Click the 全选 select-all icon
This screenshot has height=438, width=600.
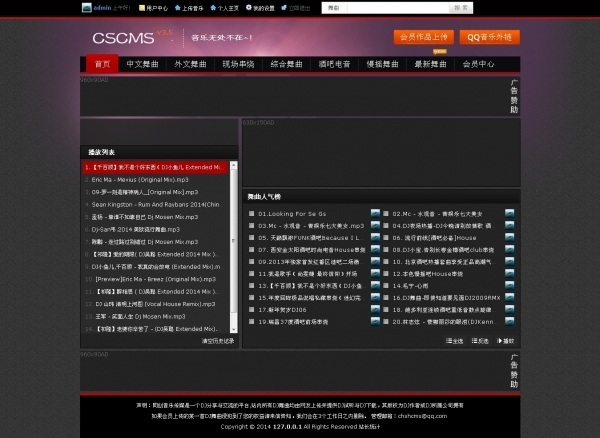(x=449, y=341)
